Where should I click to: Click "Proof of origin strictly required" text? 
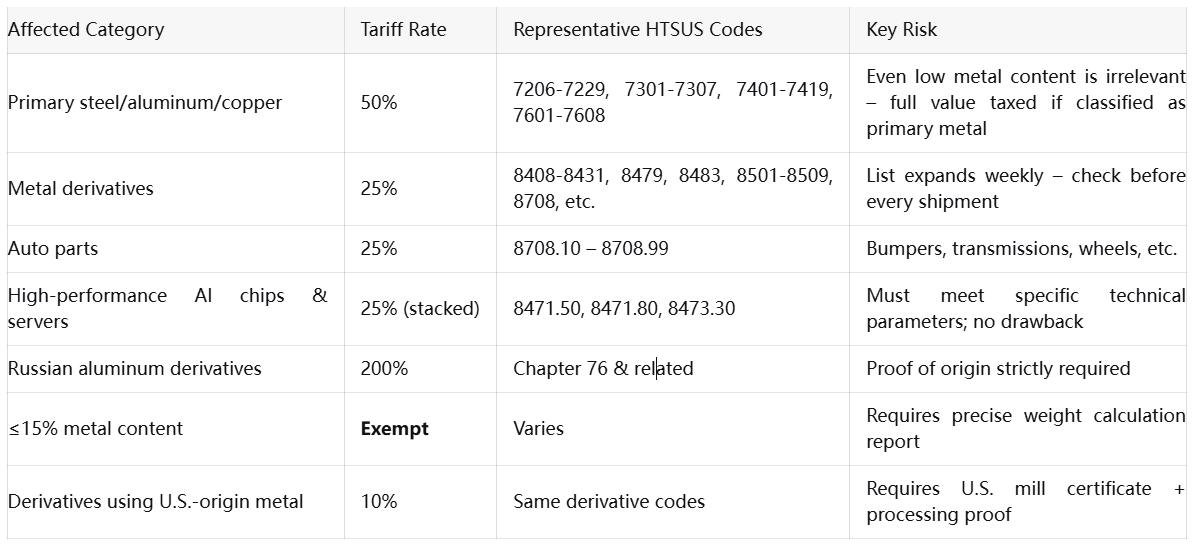(998, 369)
